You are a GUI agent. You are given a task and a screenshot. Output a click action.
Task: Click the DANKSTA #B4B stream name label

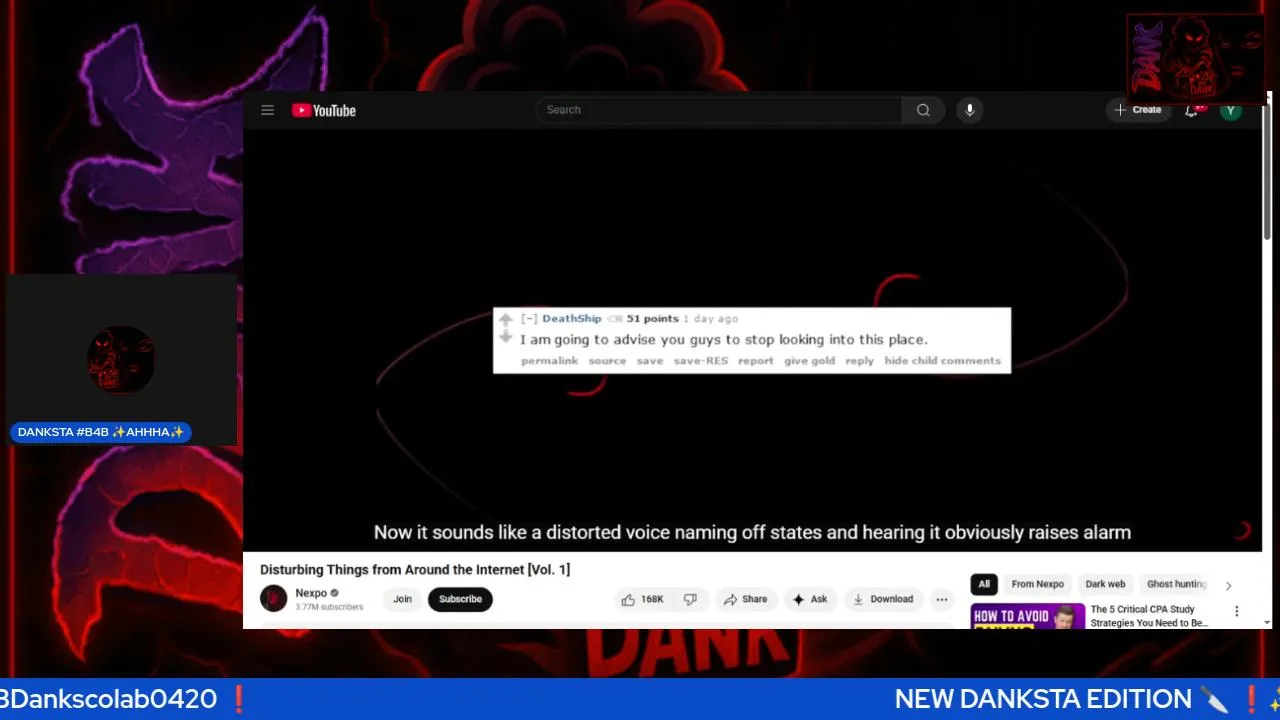(101, 432)
